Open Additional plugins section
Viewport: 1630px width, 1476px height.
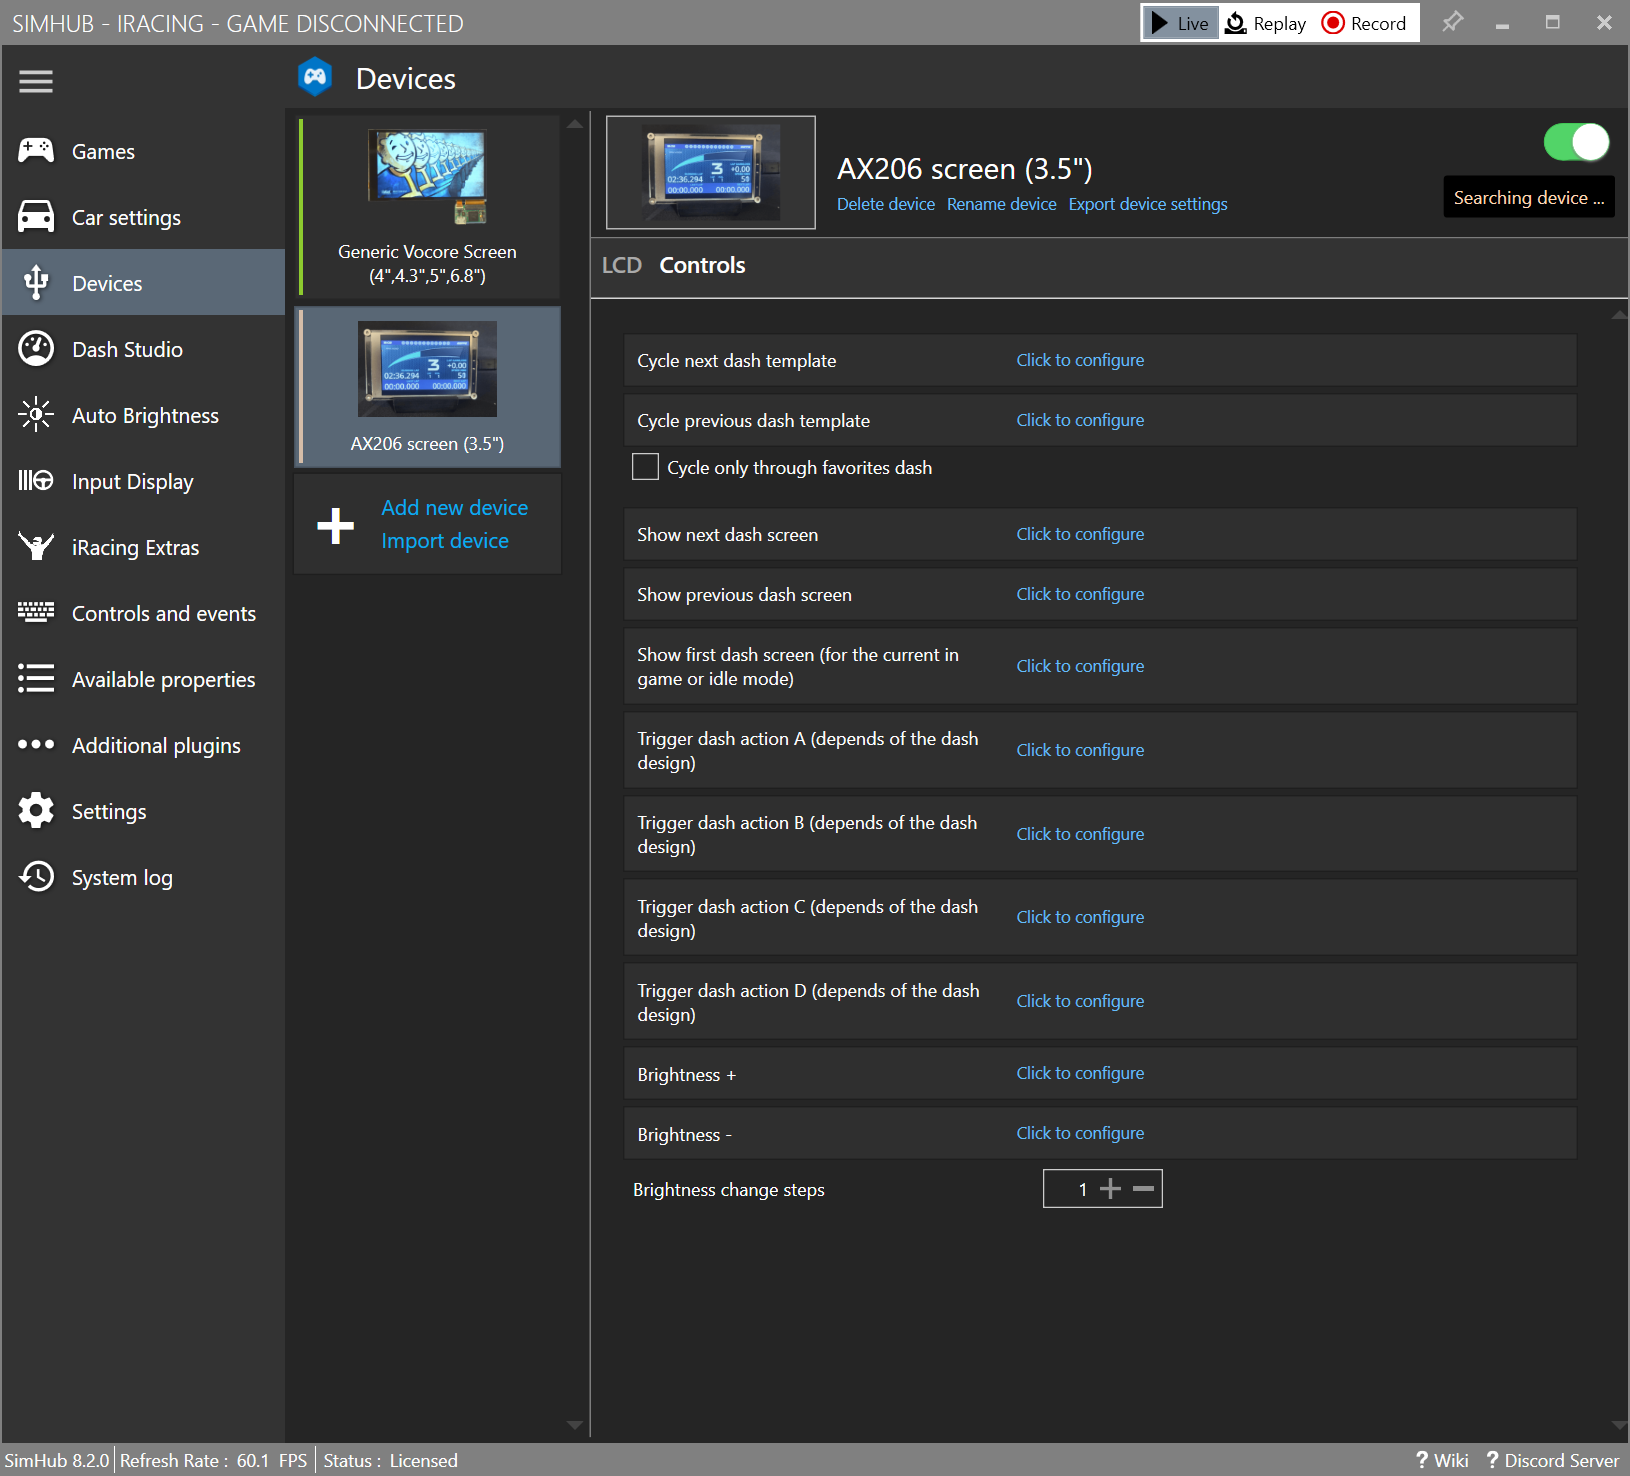(144, 745)
